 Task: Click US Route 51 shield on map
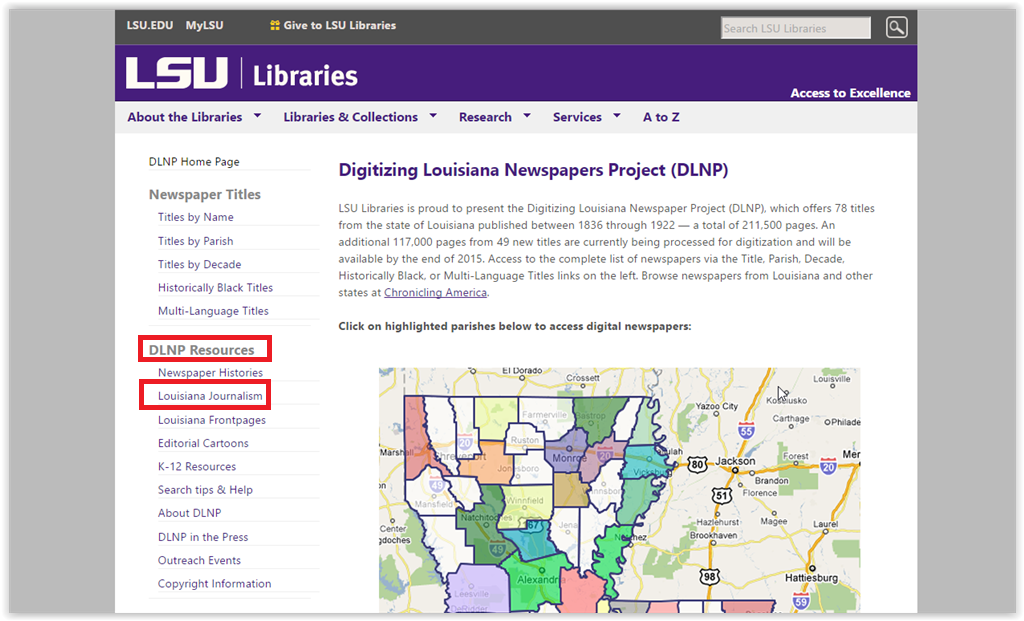click(x=722, y=495)
